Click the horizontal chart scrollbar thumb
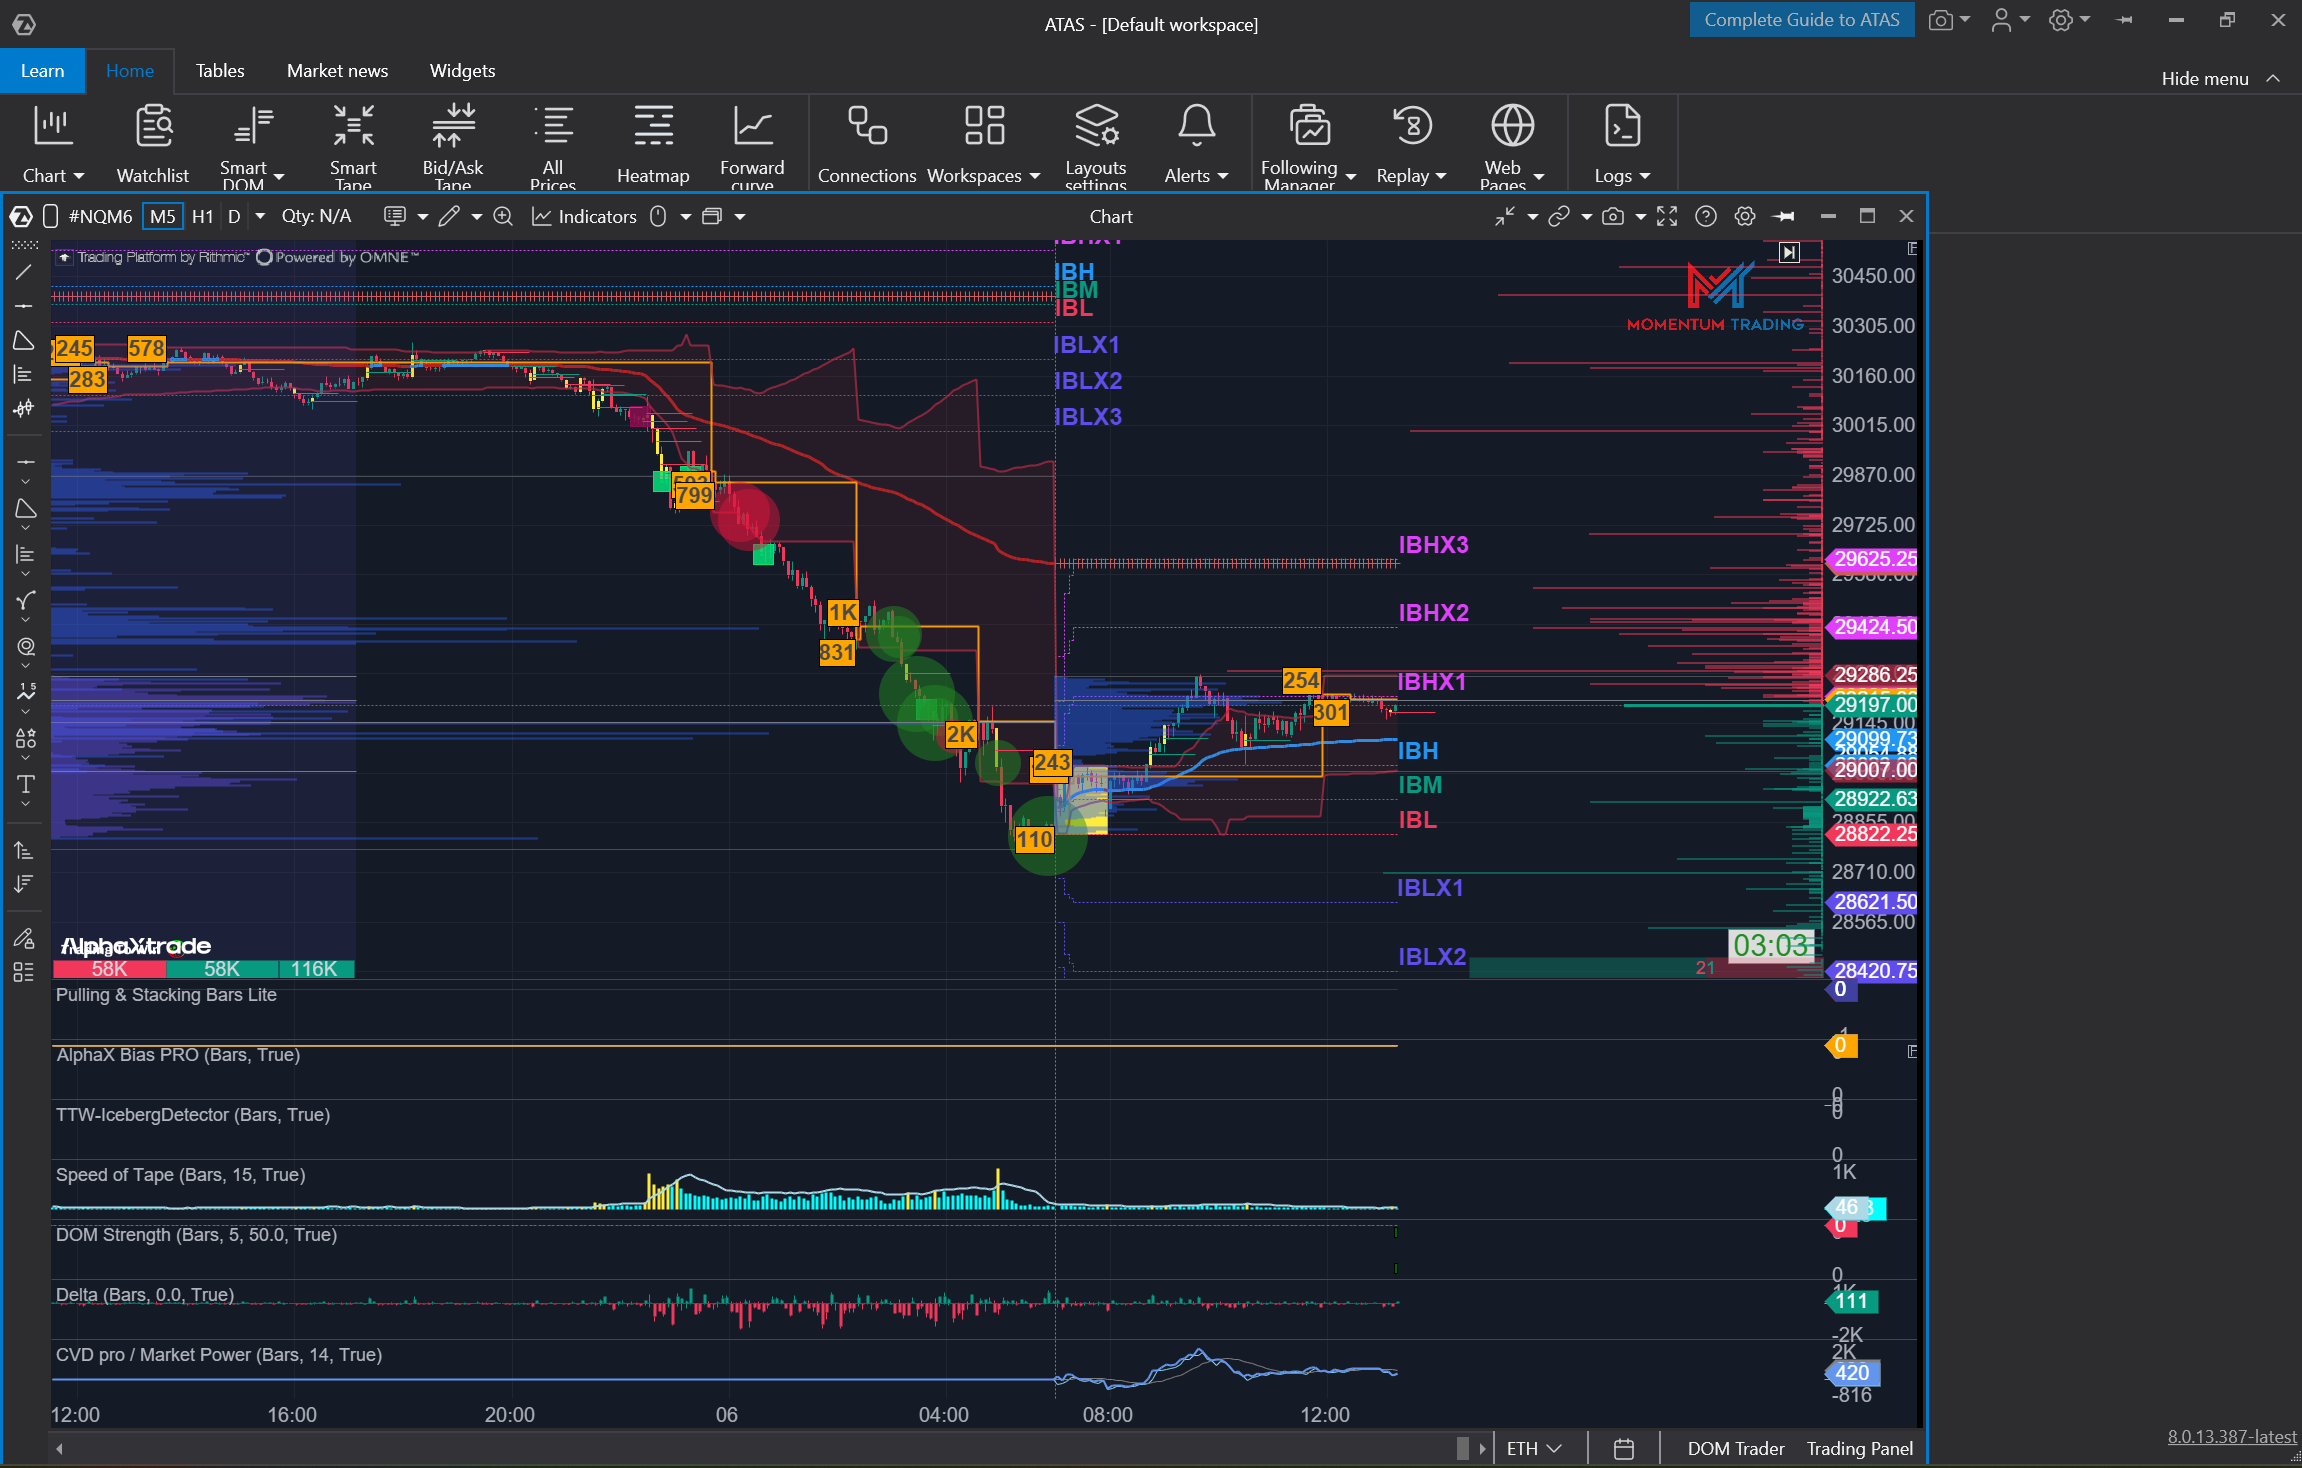 (x=1463, y=1448)
